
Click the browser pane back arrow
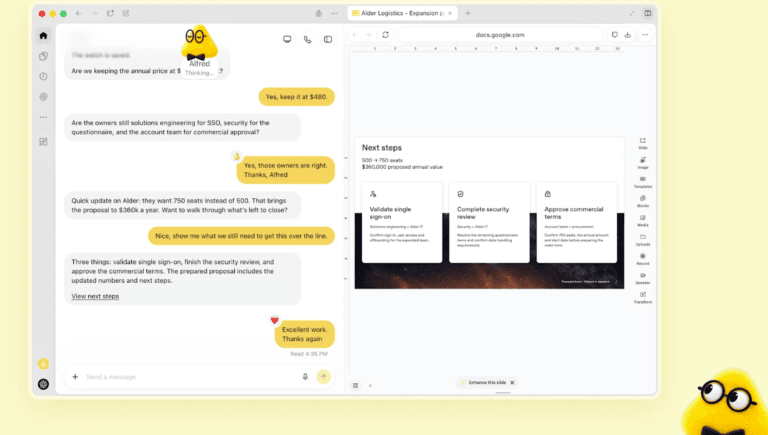[356, 35]
